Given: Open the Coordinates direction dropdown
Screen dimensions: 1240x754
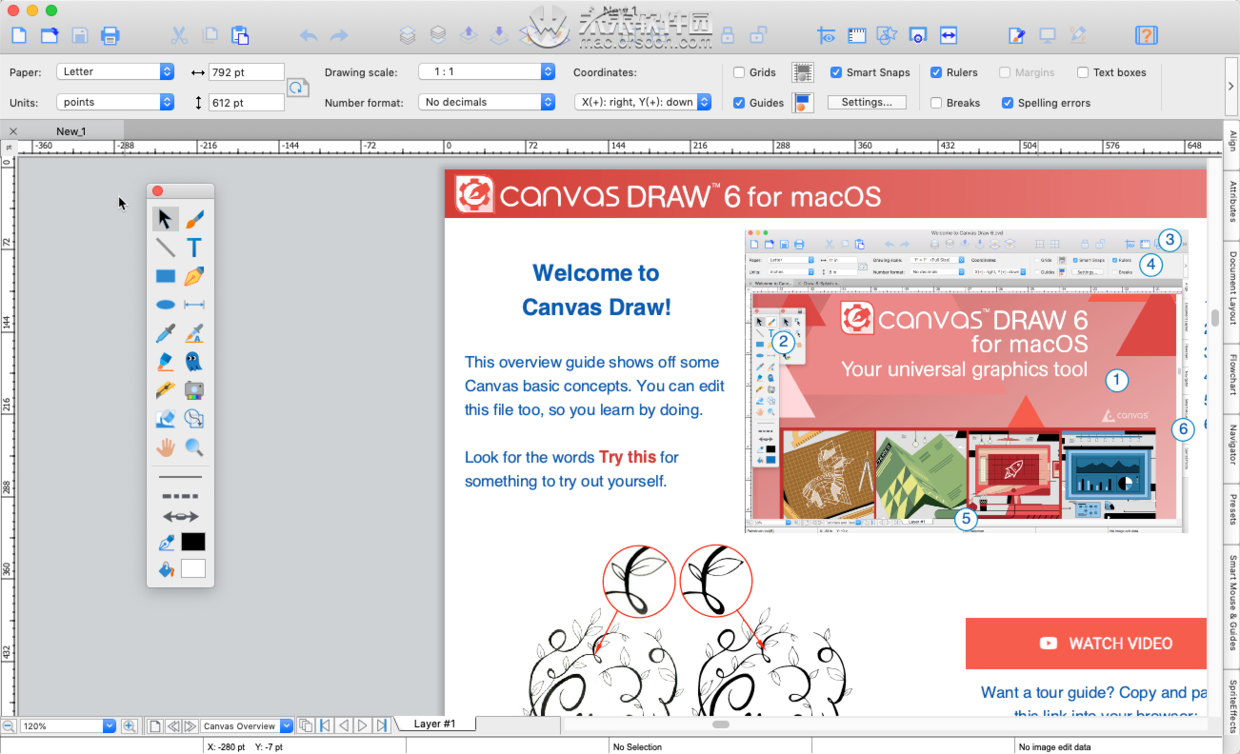Looking at the screenshot, I should tap(643, 102).
